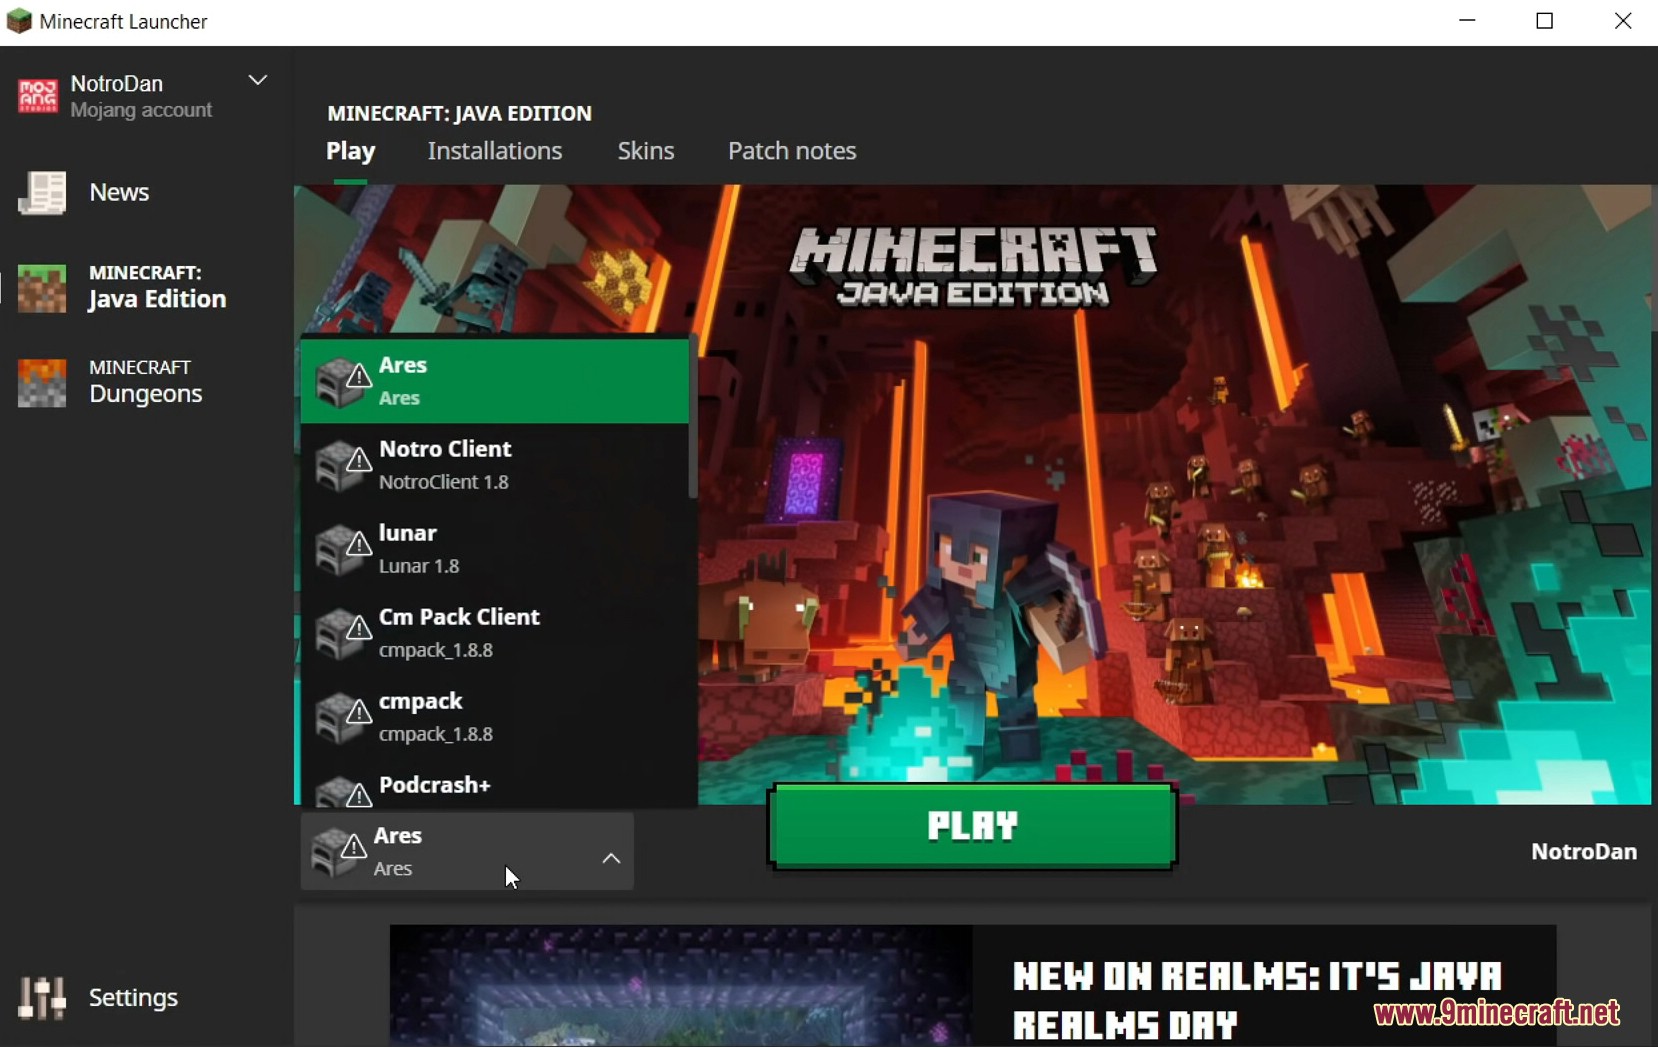Click lunar installation icon
Viewport: 1658px width, 1047px height.
coord(342,549)
